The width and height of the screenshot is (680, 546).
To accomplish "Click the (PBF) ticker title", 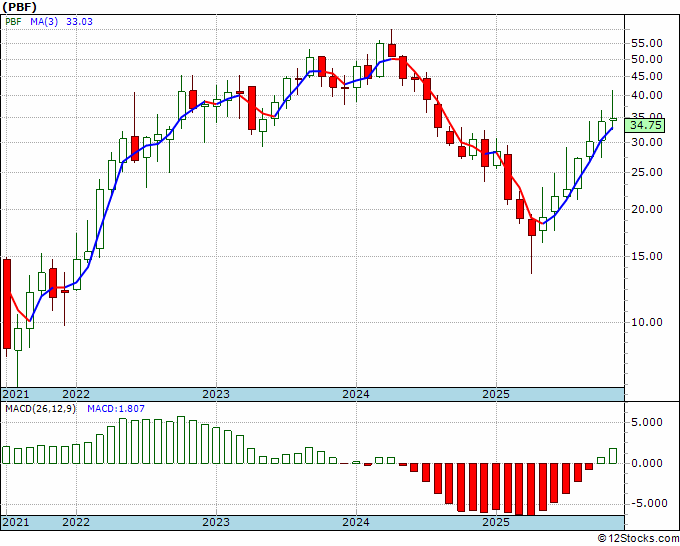I will pyautogui.click(x=20, y=7).
